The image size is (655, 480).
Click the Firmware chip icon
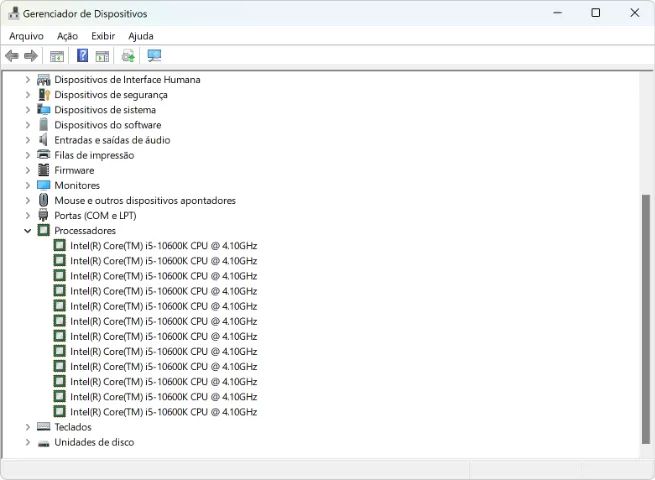[x=43, y=170]
